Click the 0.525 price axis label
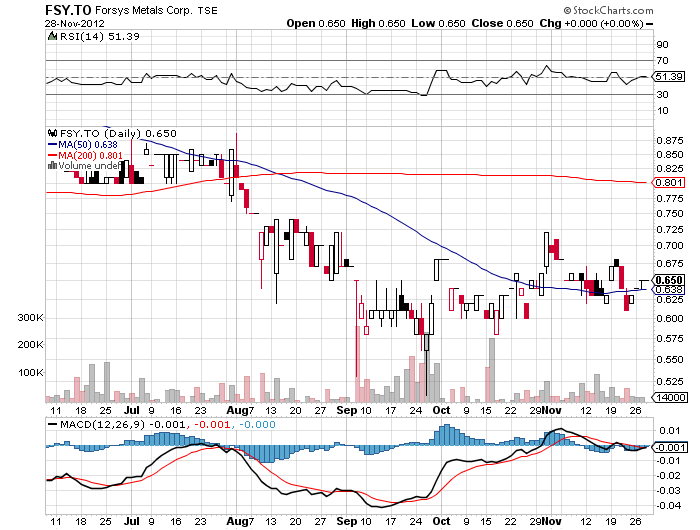 [670, 381]
